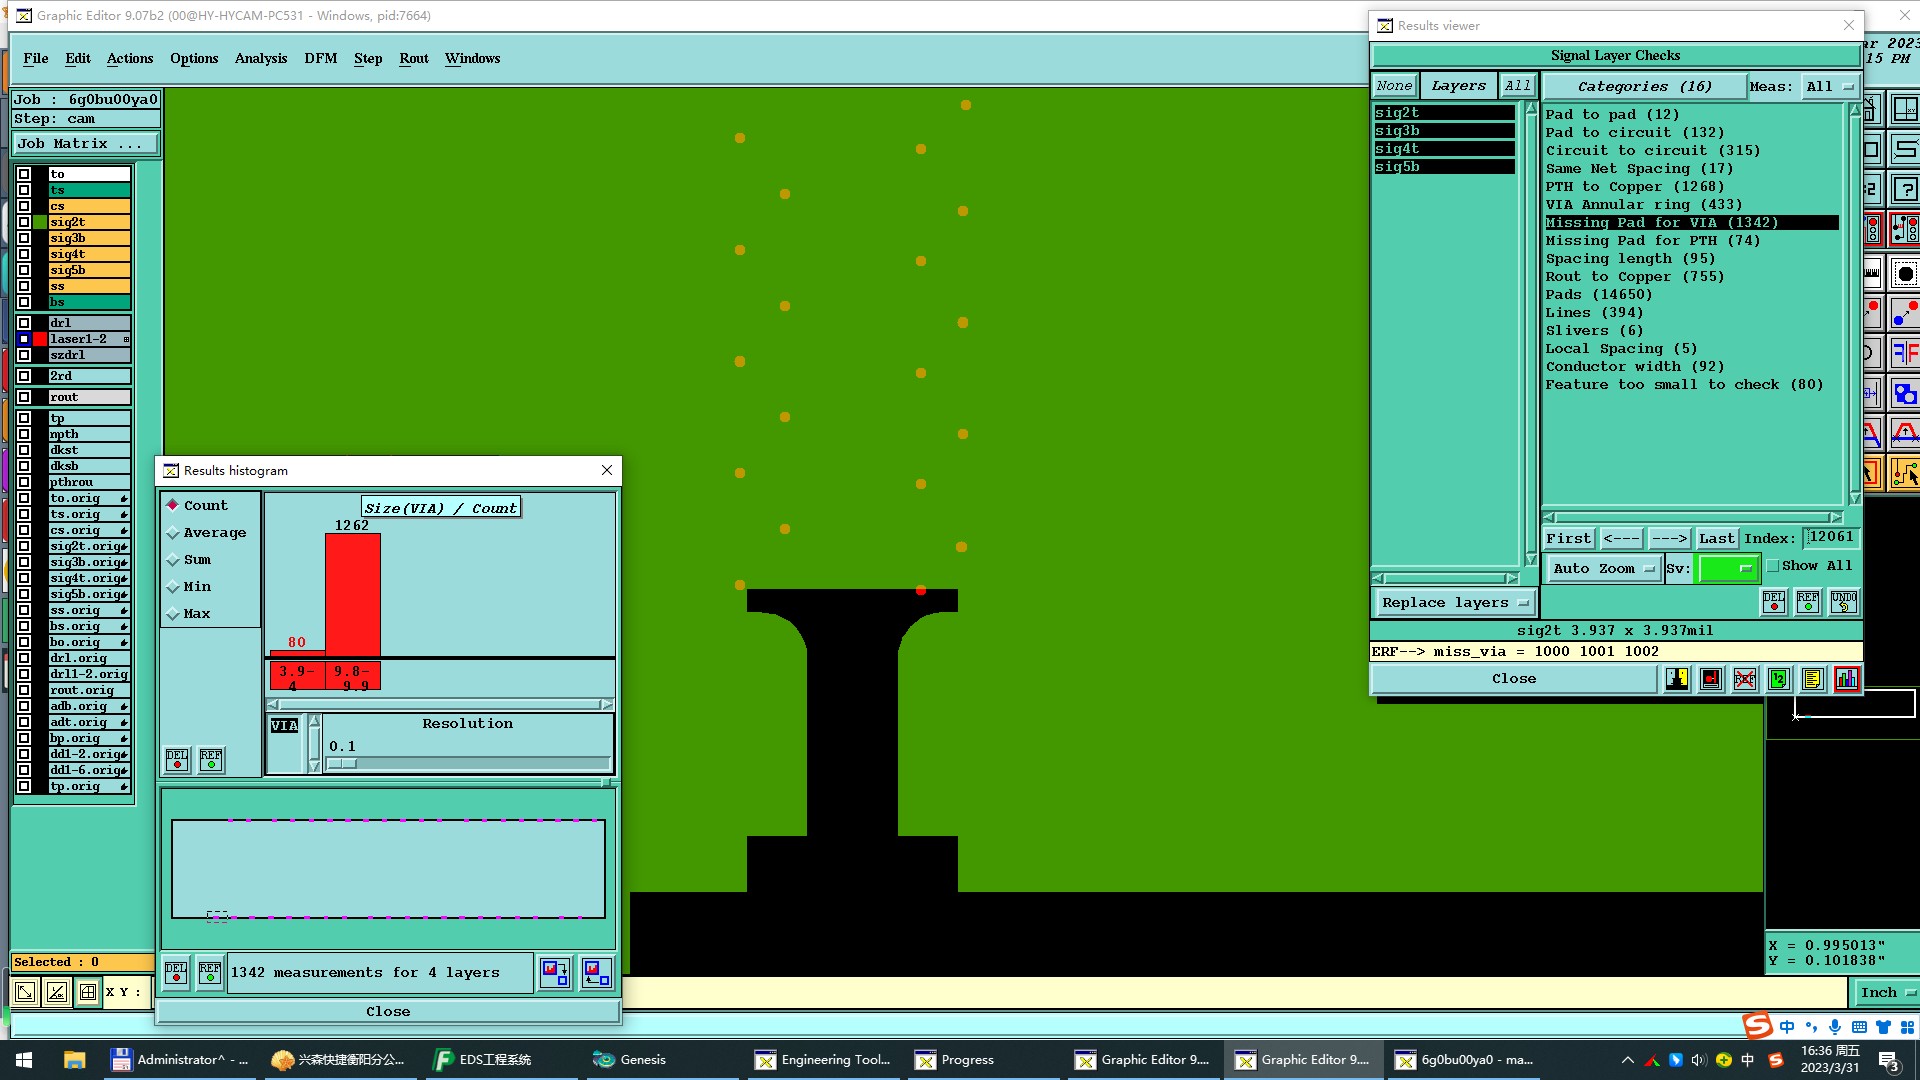Click the UNDO icon in Results viewer
The height and width of the screenshot is (1080, 1920).
(x=1843, y=602)
